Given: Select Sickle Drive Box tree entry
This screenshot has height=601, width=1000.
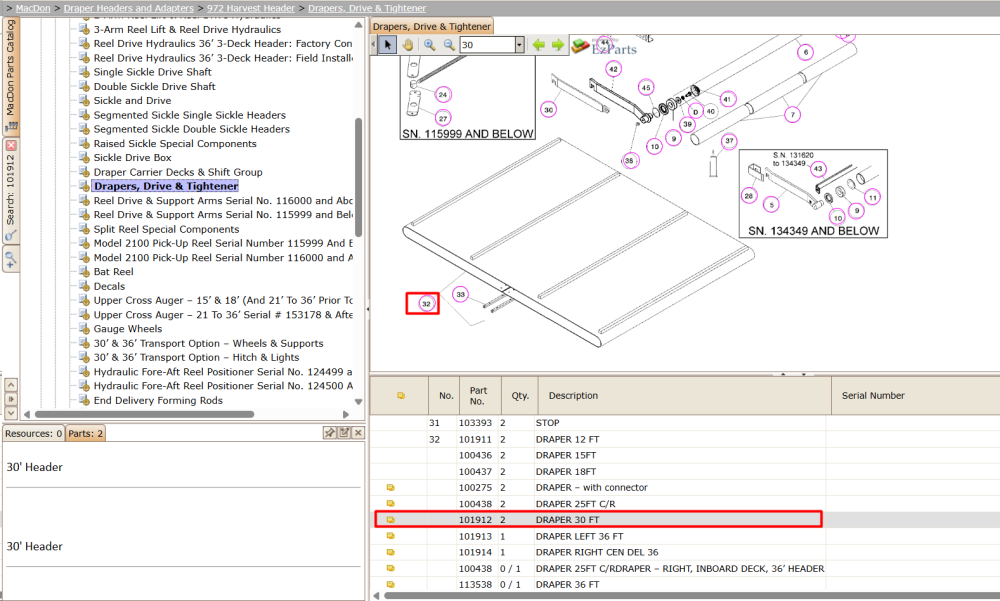Looking at the screenshot, I should 132,158.
